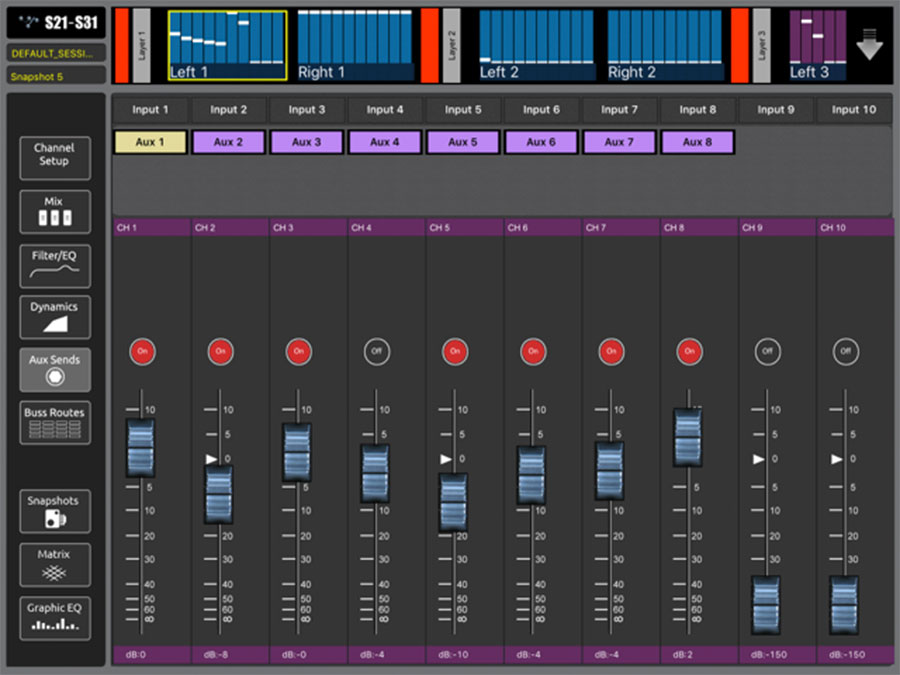
Task: Toggle the CH 3 On button
Action: (x=298, y=351)
